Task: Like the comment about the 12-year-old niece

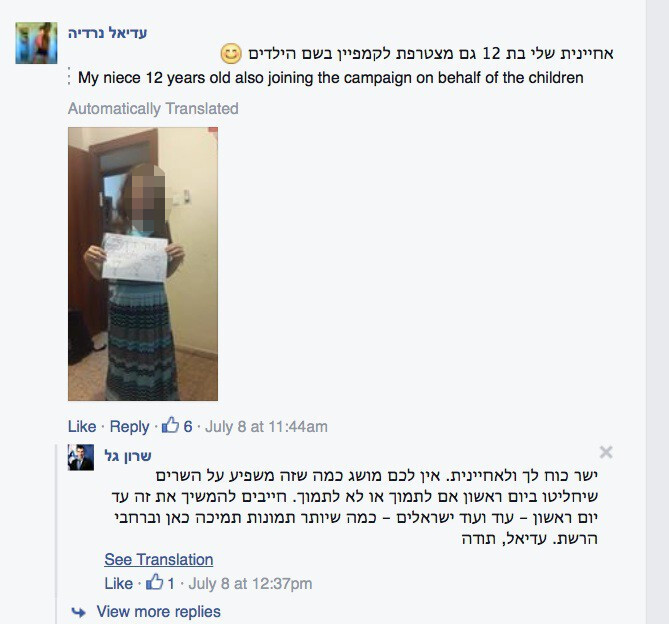Action: point(82,426)
